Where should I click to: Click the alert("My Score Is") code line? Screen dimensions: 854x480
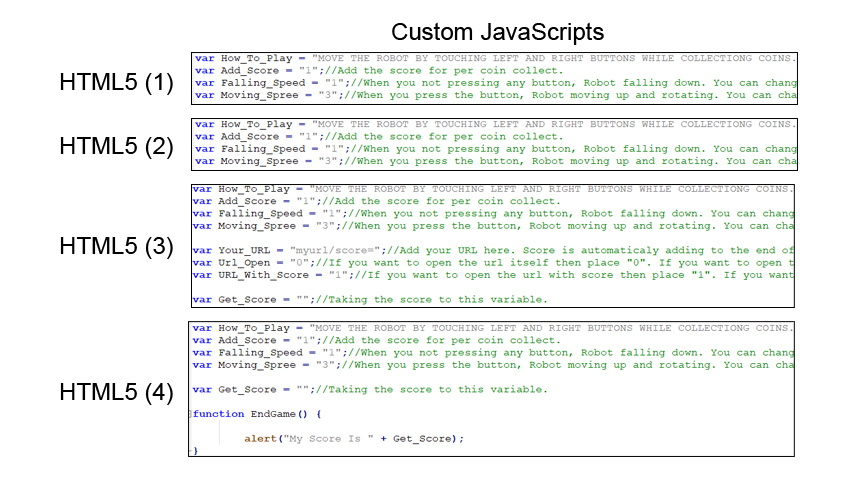(x=354, y=439)
